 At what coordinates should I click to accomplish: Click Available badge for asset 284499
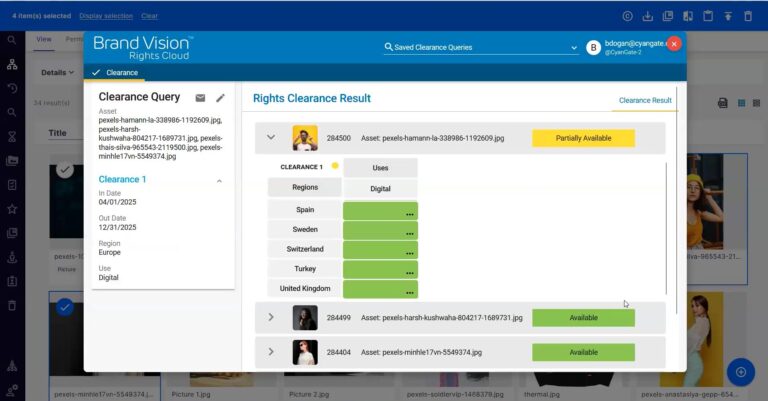[583, 318]
